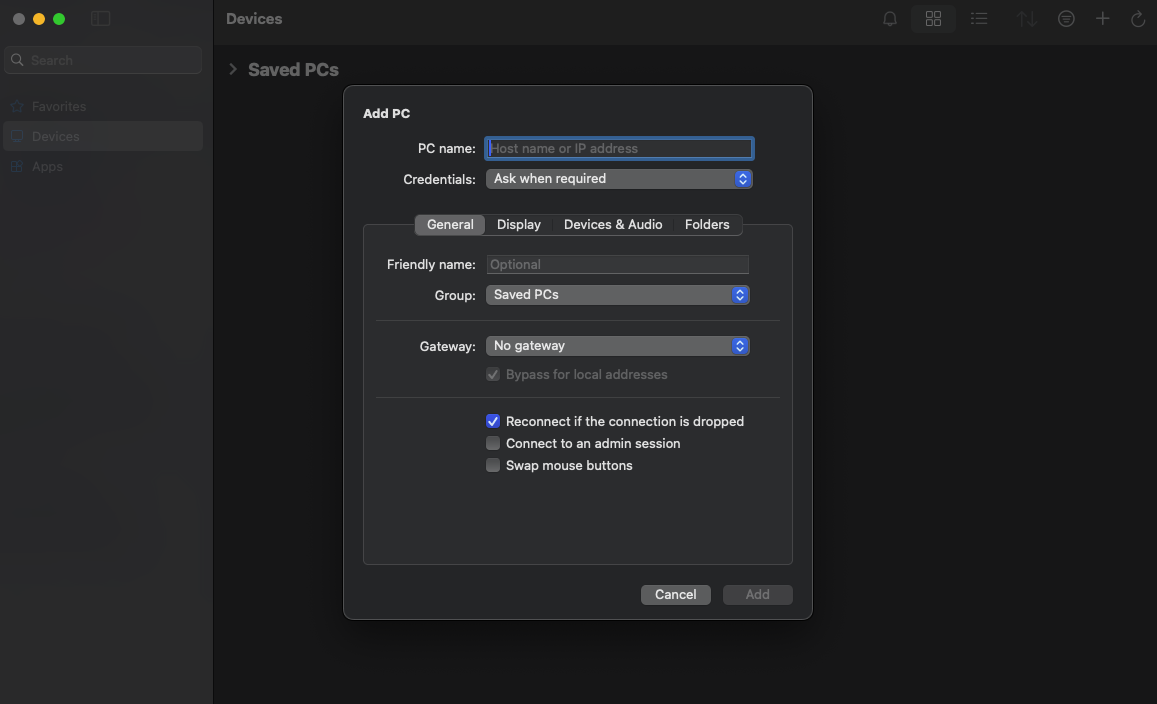This screenshot has height=704, width=1157.
Task: Expand the Saved PCs group
Action: click(232, 69)
